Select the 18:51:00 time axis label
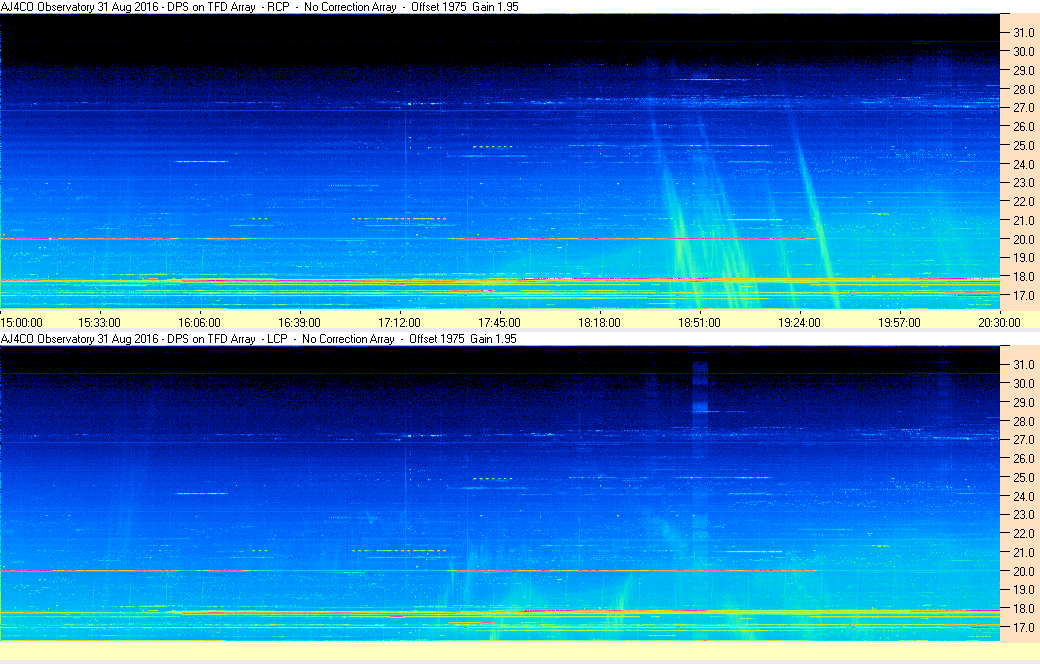 [x=699, y=322]
